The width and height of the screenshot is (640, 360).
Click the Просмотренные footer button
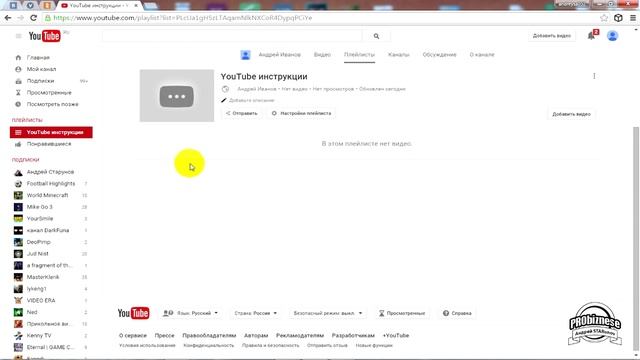402,313
